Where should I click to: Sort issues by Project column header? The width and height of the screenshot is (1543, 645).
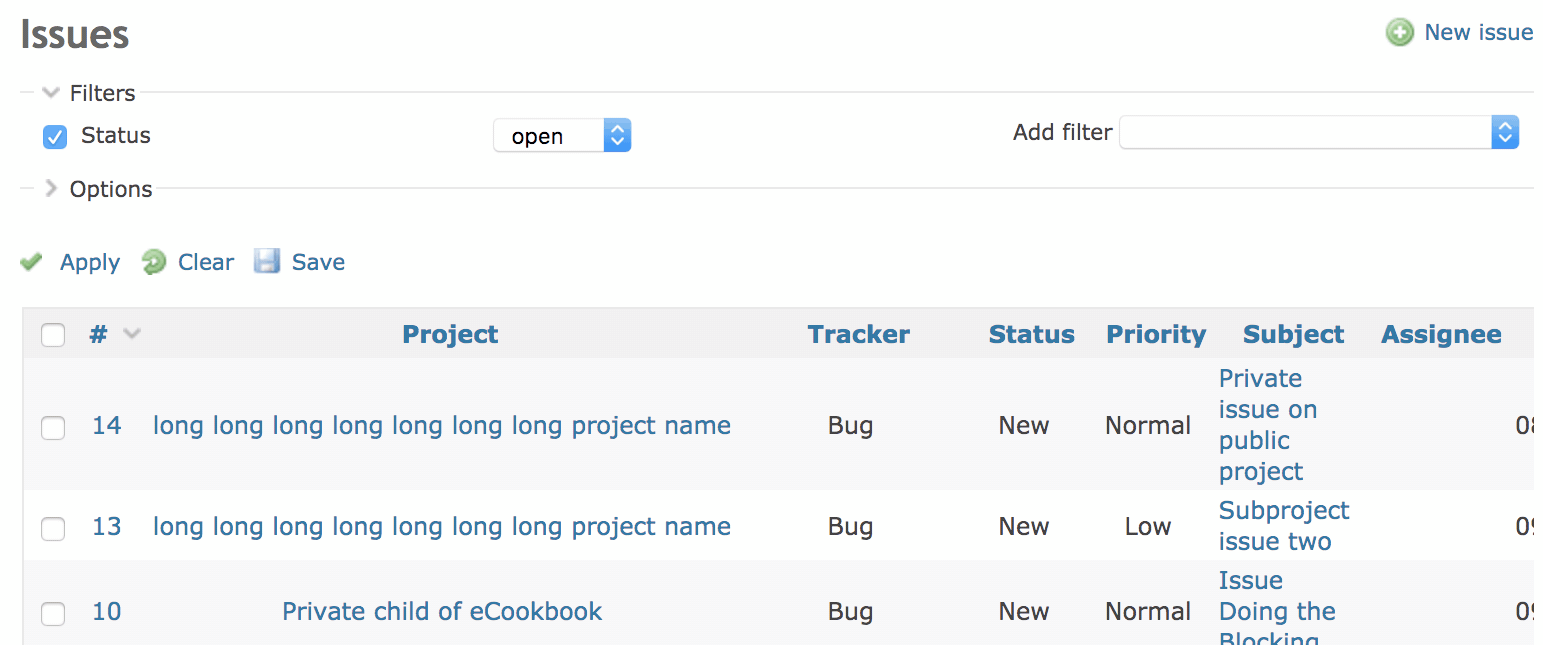click(450, 334)
